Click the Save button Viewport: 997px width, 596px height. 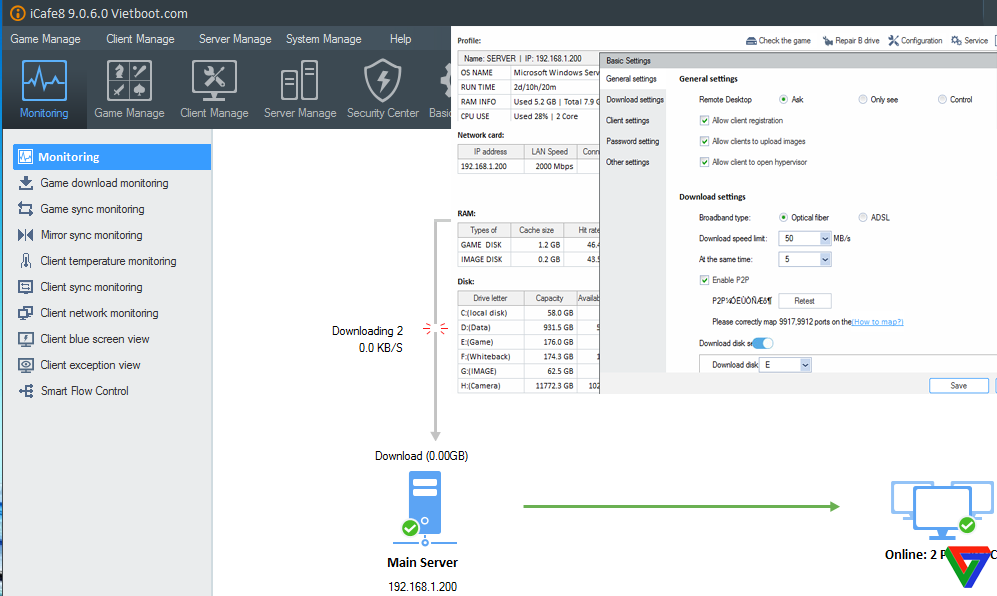click(x=958, y=386)
